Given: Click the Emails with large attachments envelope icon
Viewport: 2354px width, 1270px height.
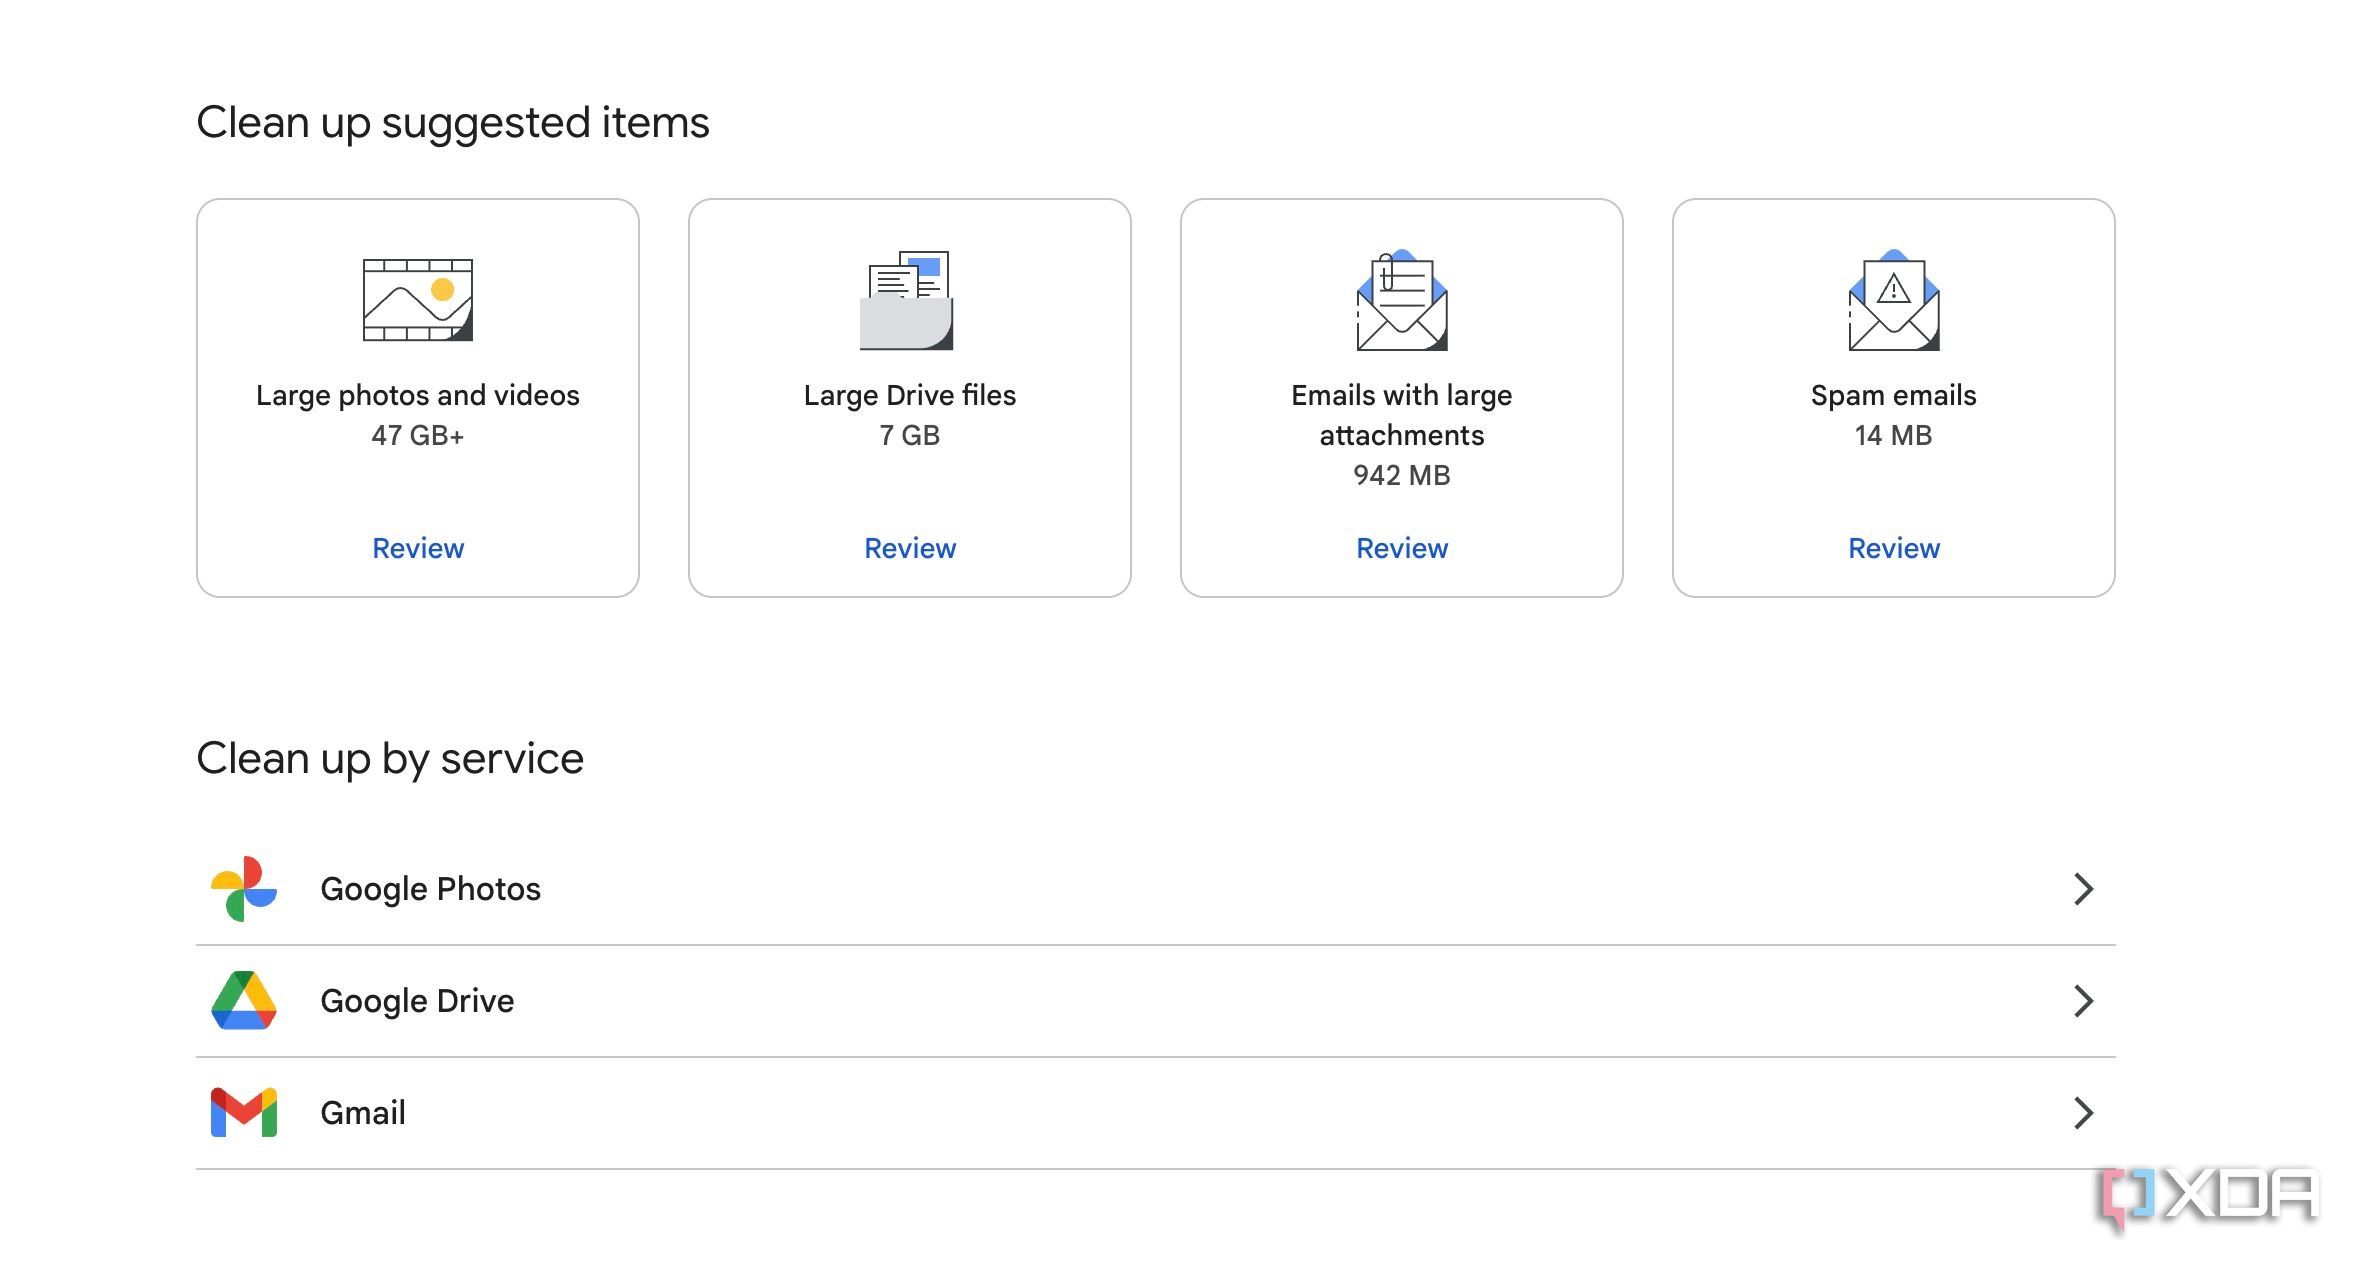Looking at the screenshot, I should pyautogui.click(x=1402, y=300).
